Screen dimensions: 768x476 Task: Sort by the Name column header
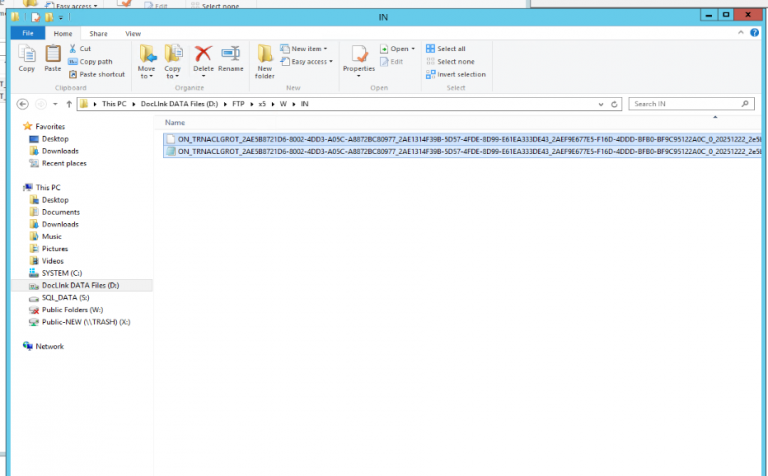[x=175, y=122]
